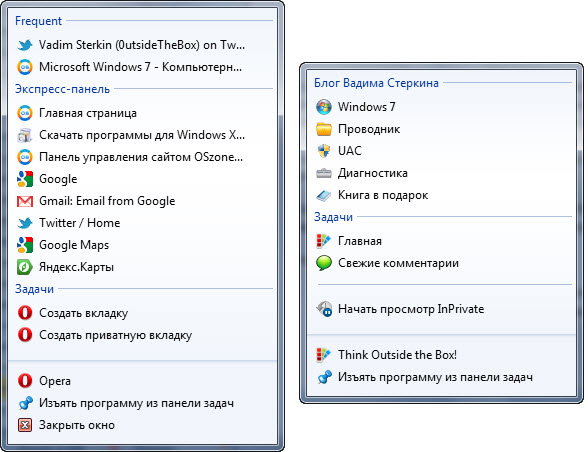
Task: Click the red Opera icon beside Создать вкладку
Action: [x=25, y=312]
